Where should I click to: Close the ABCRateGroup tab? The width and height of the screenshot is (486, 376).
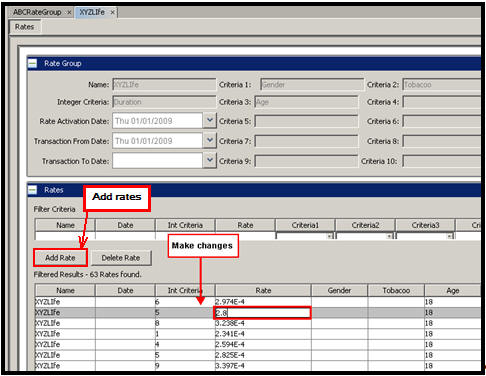click(x=69, y=13)
